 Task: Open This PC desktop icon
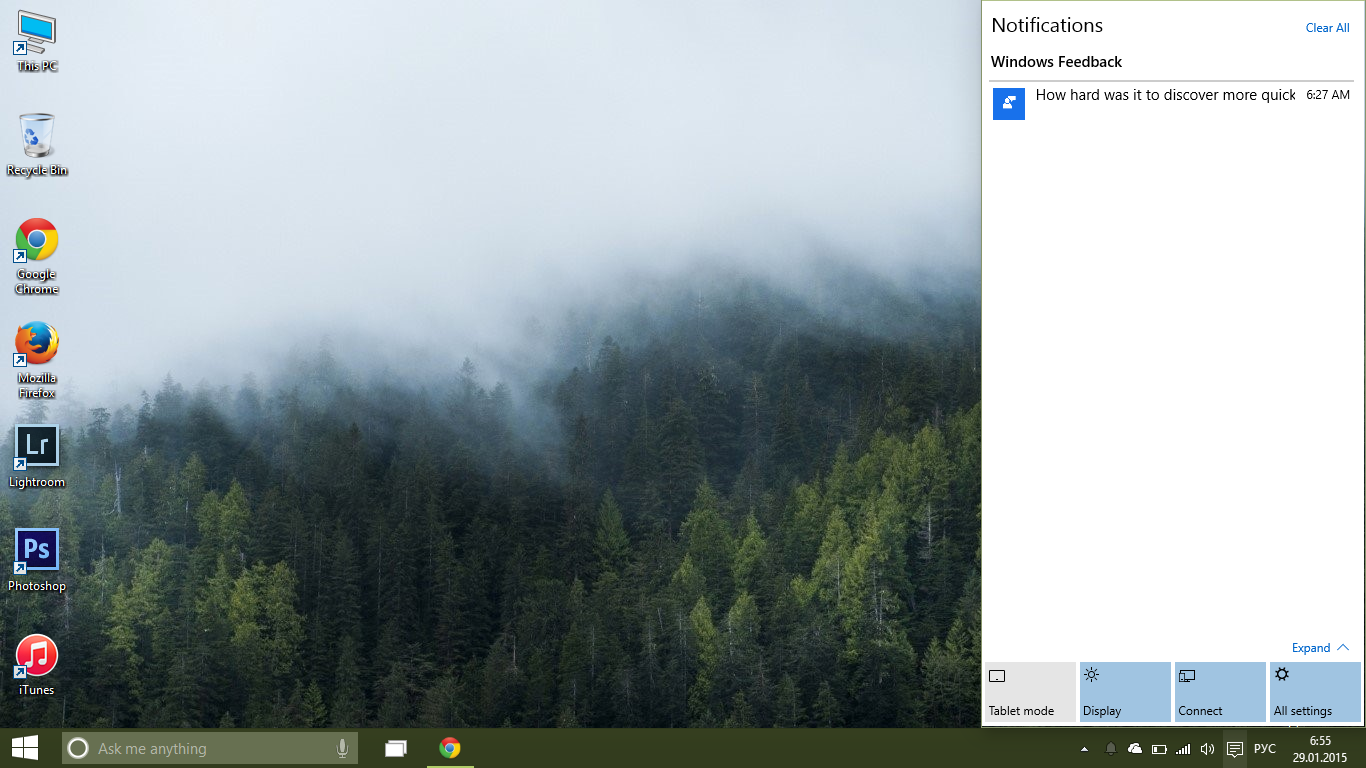tap(37, 42)
